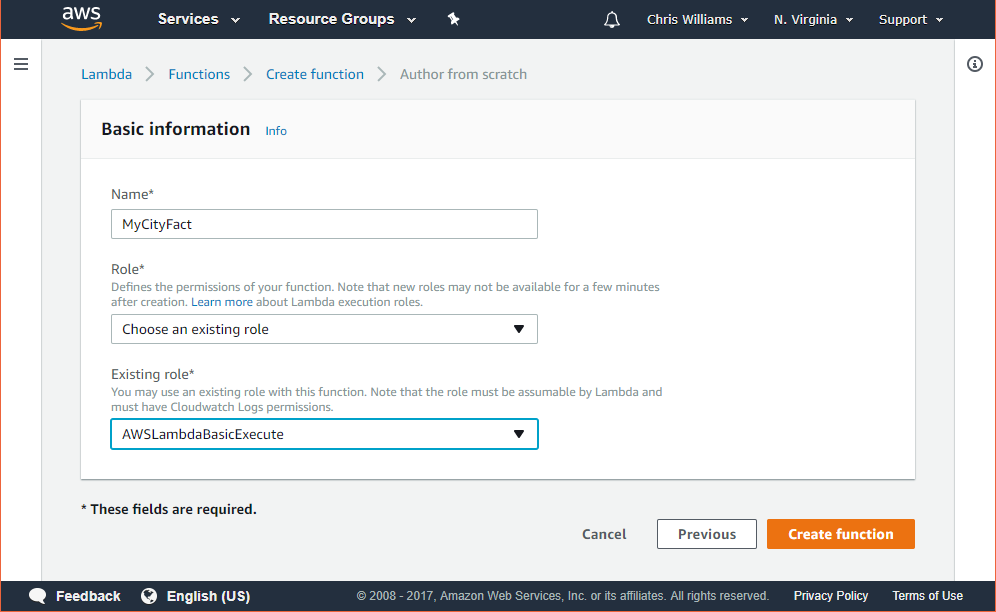The height and width of the screenshot is (612, 996).
Task: Click the pin shortcuts icon
Action: pos(453,19)
